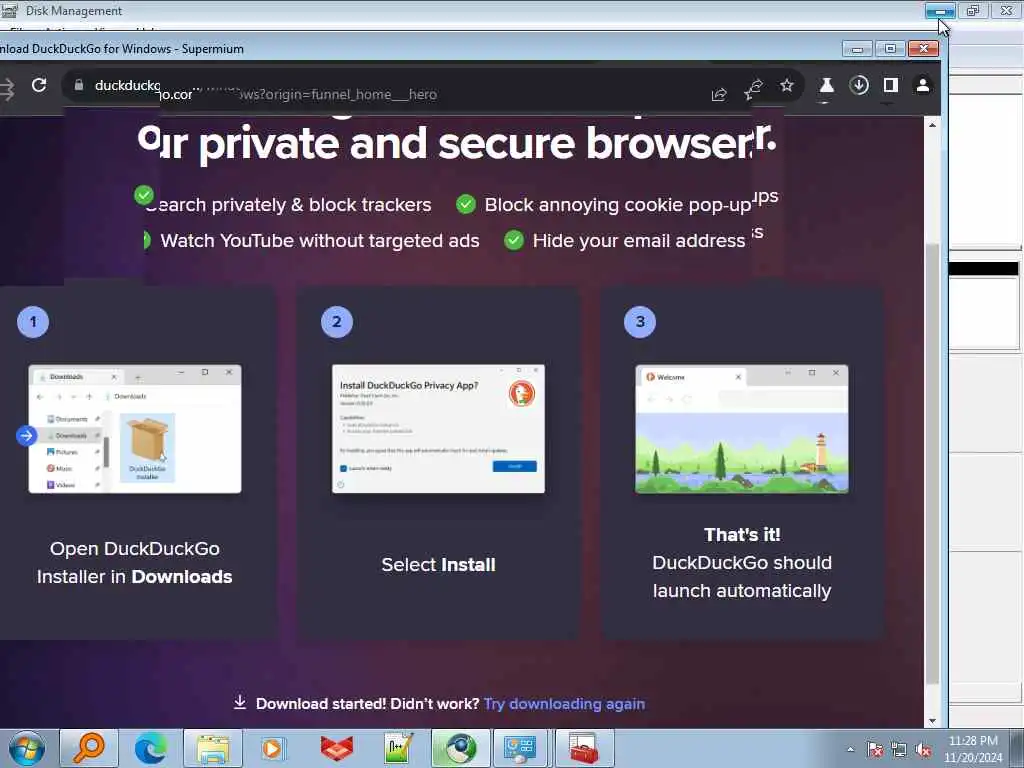Open the browser Downloads icon
Image resolution: width=1024 pixels, height=768 pixels.
[859, 85]
